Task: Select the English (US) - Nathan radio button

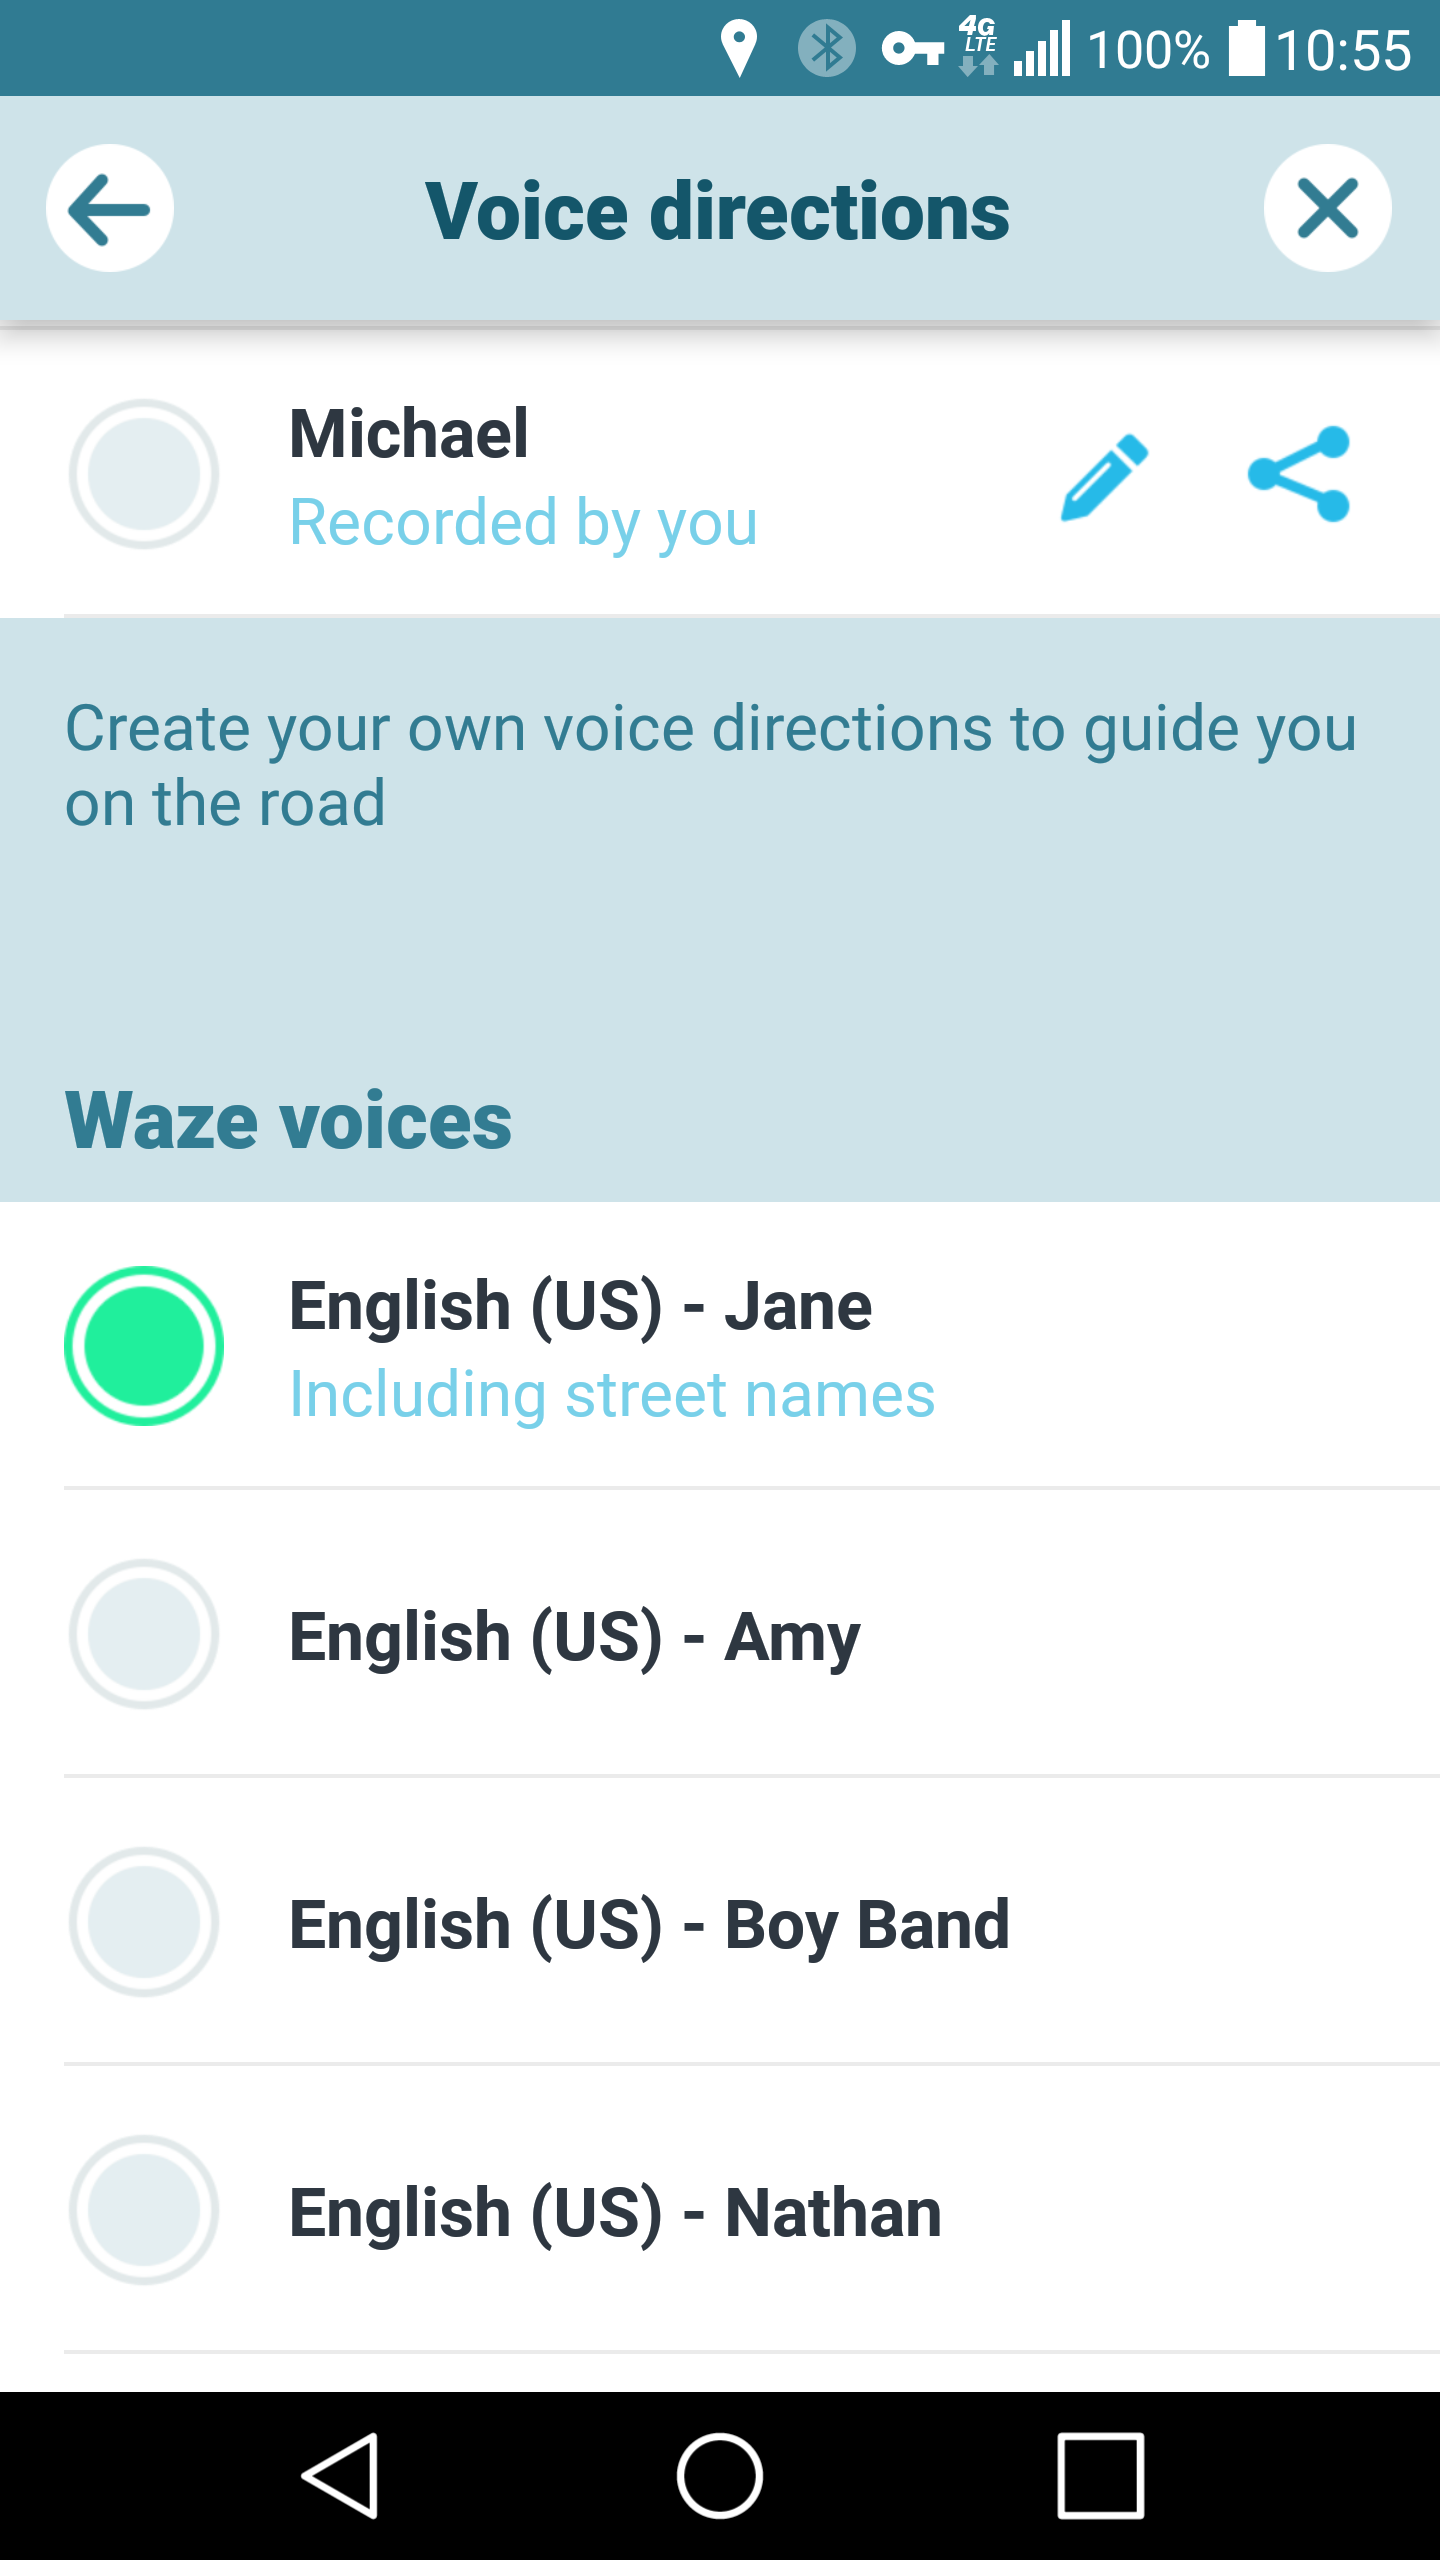Action: pos(144,2210)
